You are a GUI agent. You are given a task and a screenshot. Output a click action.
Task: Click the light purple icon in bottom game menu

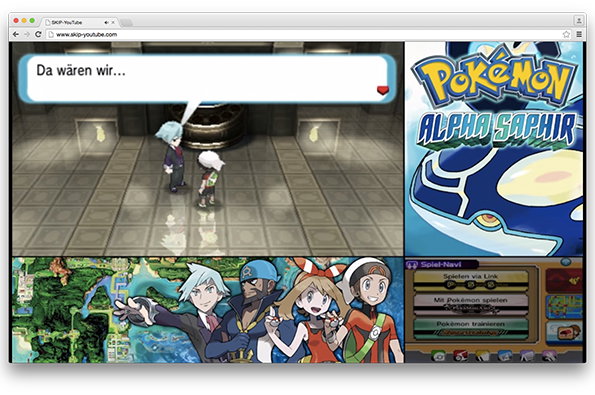tap(527, 356)
